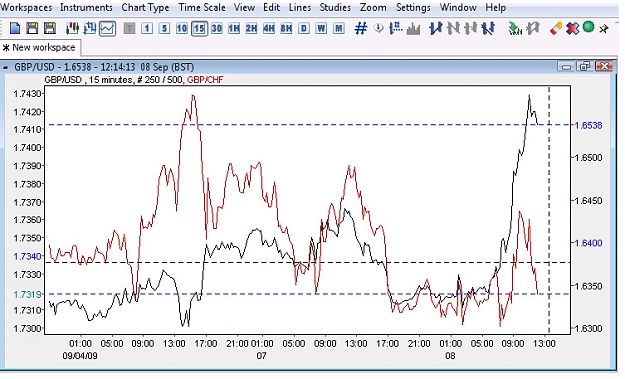This screenshot has width=625, height=379.
Task: Click the green arrow study icon
Action: coord(515,28)
